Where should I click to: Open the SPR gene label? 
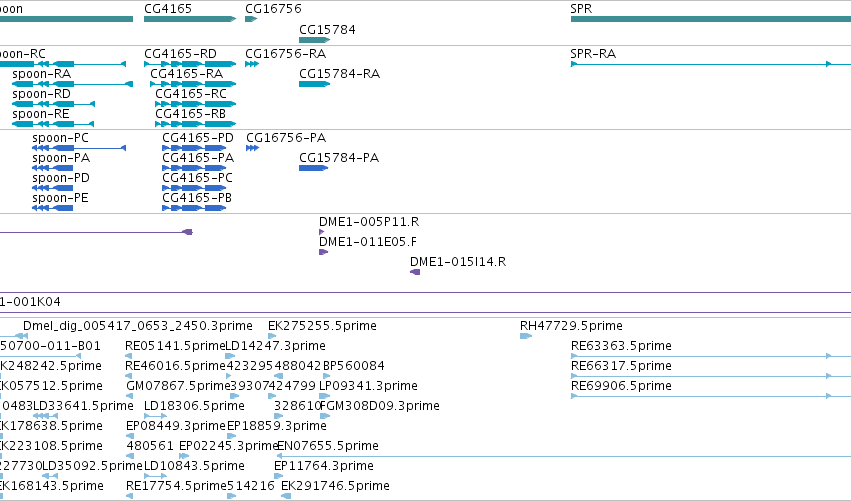click(581, 9)
